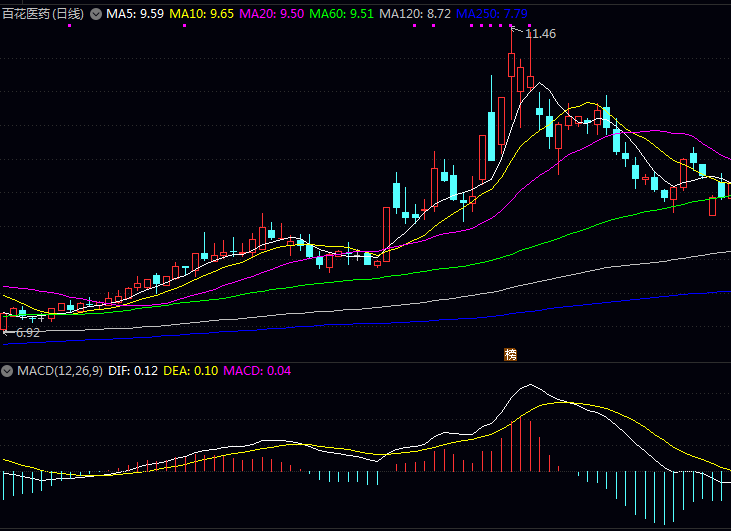
Task: Click the leftmost magenta event dot
Action: coord(69,26)
